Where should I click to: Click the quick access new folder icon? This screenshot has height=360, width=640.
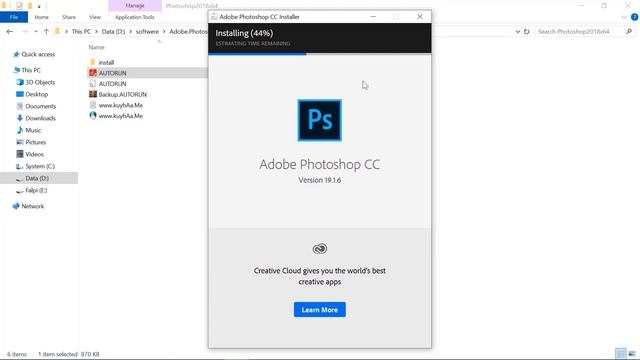(x=30, y=6)
